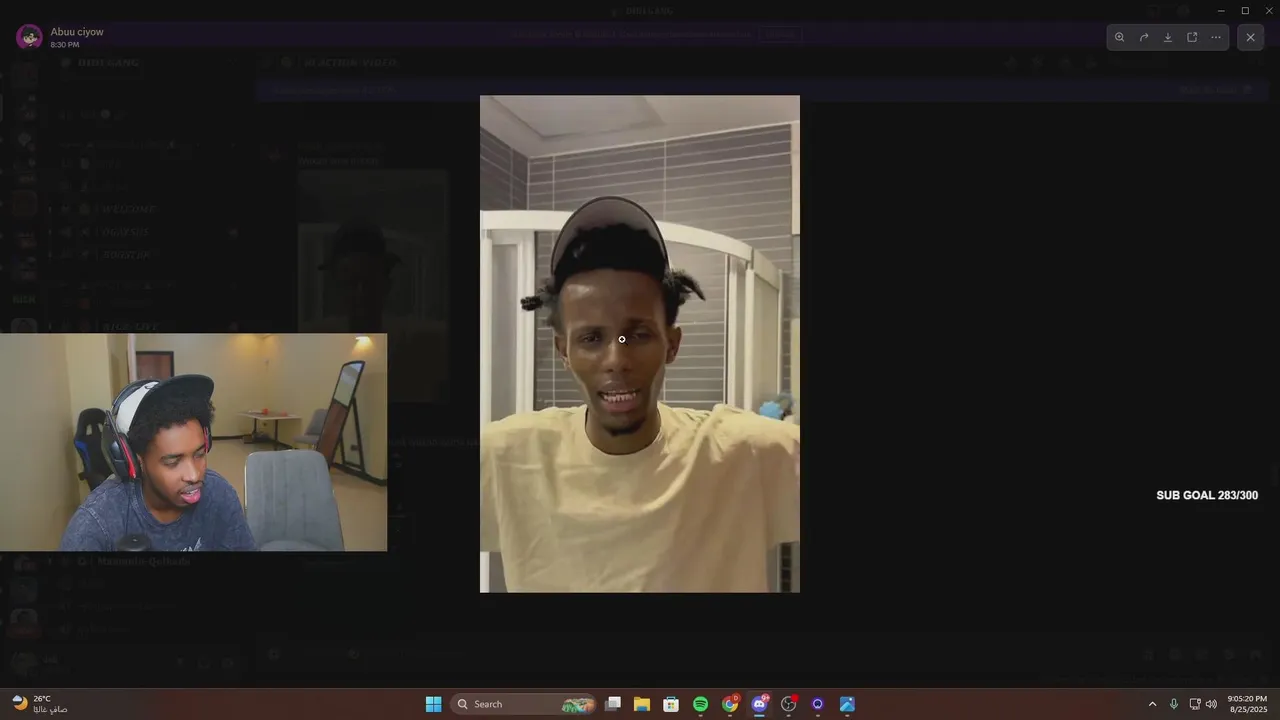Switch to OBS Studio in the taskbar
Screen dimensions: 1280x720
point(789,704)
